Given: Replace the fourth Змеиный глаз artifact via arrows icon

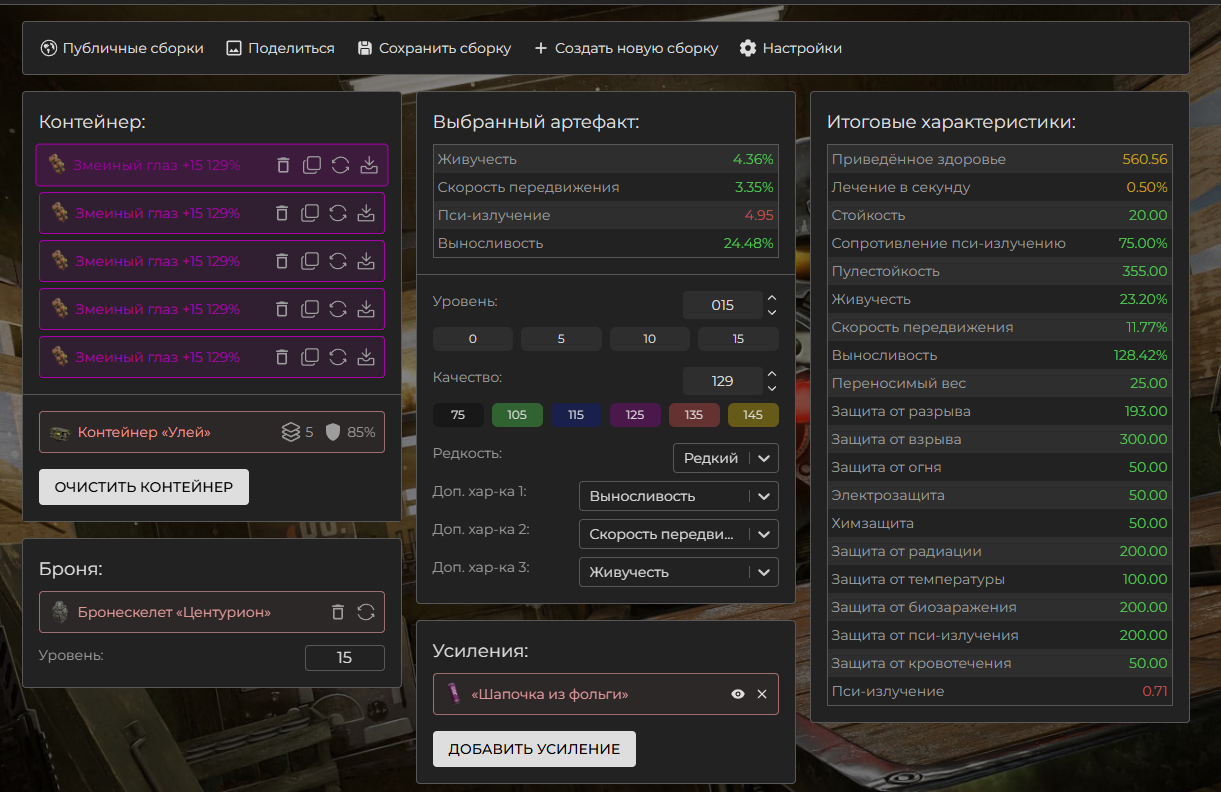Looking at the screenshot, I should pos(338,309).
